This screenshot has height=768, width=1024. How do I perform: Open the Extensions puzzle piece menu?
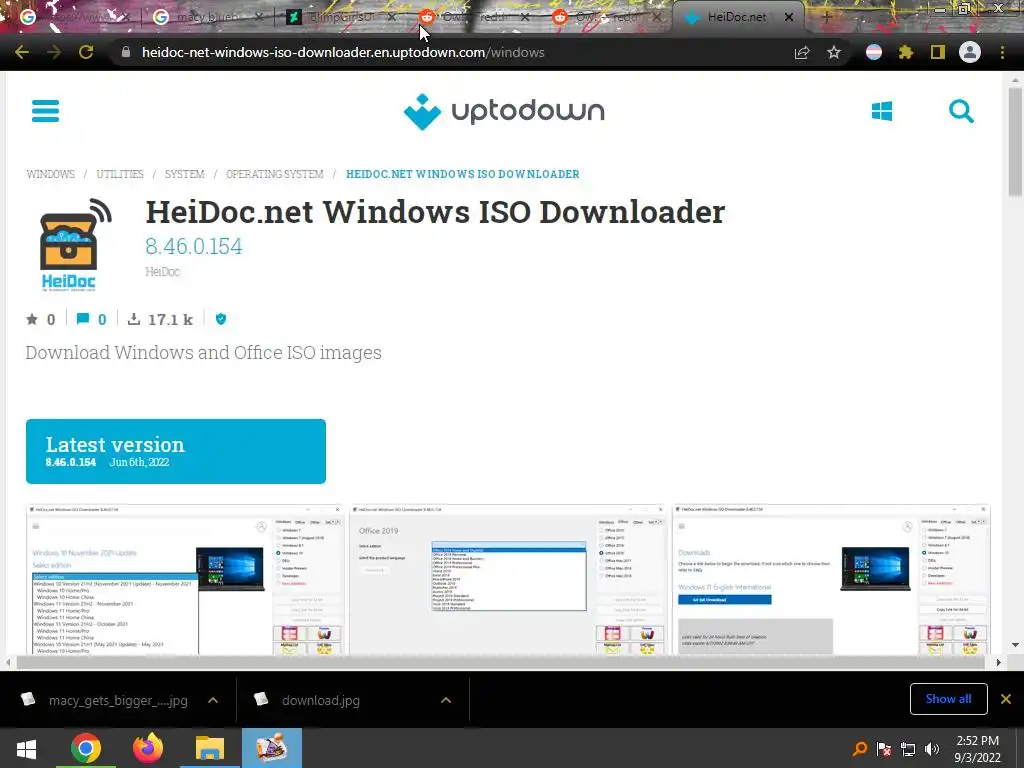tap(906, 52)
